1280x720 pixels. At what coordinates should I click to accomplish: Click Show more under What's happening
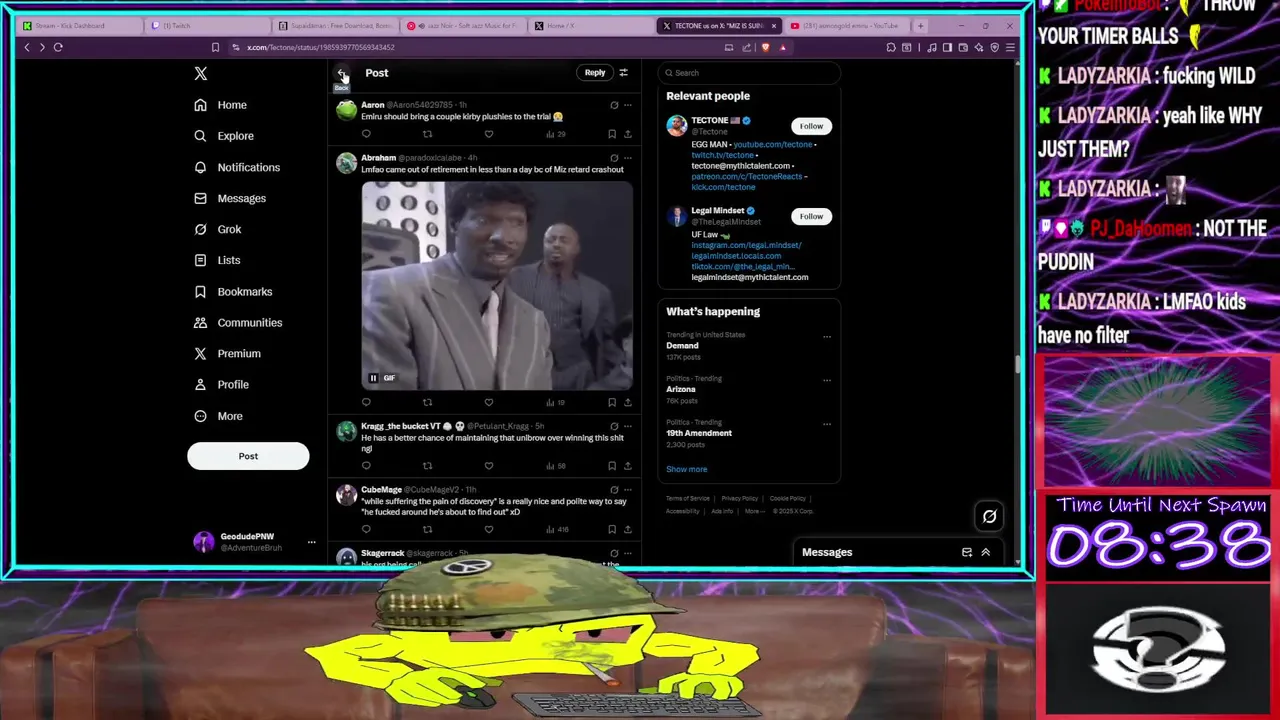coord(686,469)
